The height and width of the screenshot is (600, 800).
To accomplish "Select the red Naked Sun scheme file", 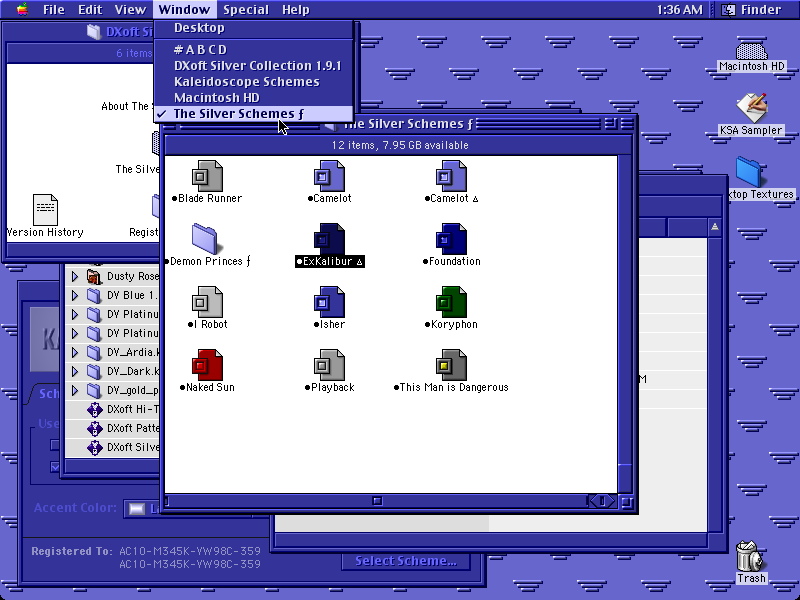I will click(207, 365).
